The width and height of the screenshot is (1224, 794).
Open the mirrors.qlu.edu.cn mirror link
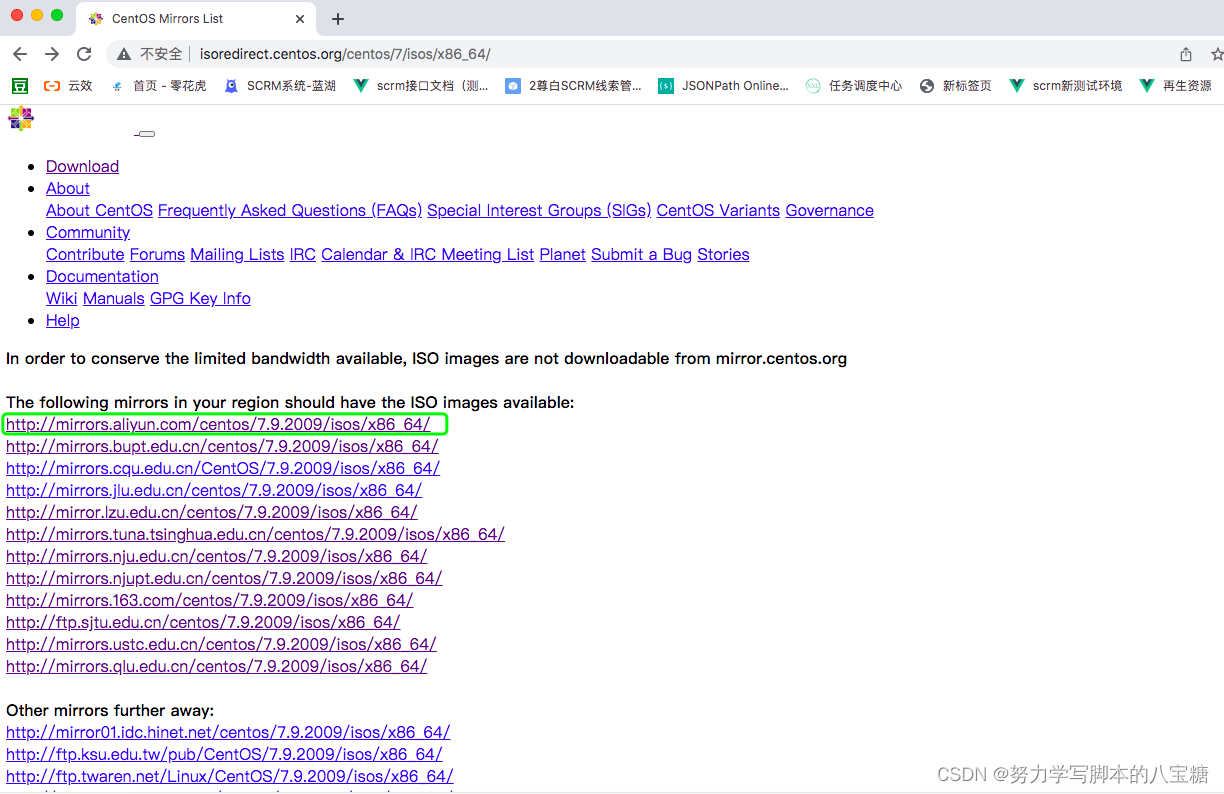coord(217,667)
